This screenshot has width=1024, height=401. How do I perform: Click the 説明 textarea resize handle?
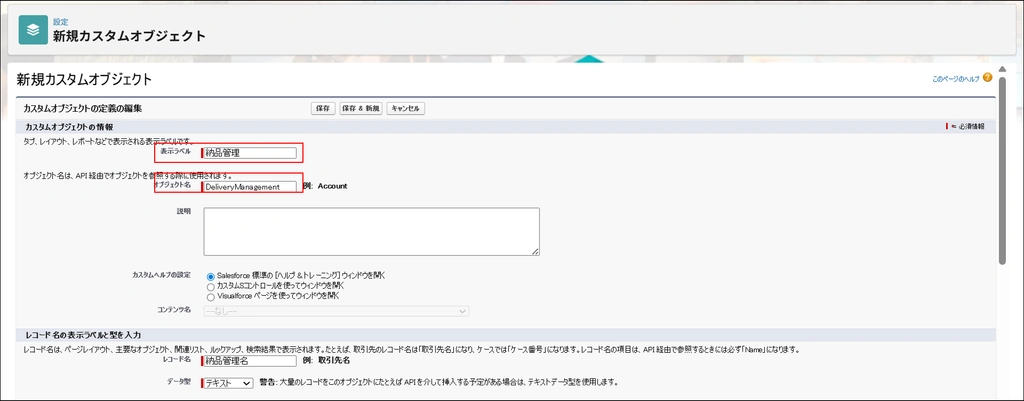pos(535,251)
